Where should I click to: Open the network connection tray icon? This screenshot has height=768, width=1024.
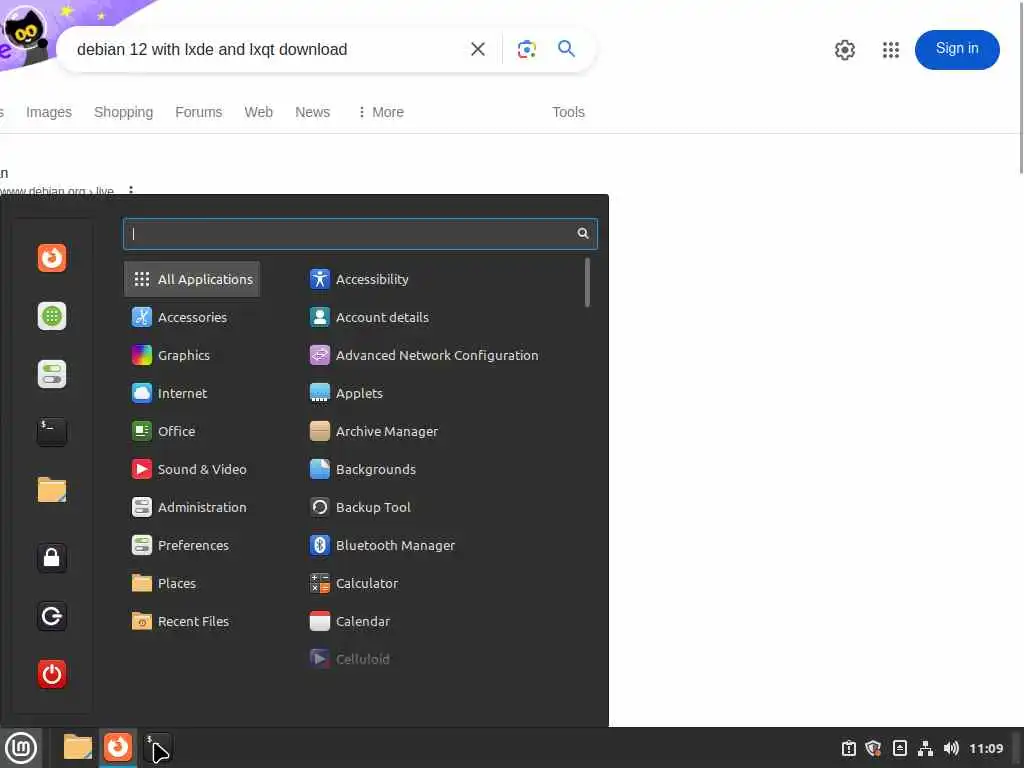point(925,748)
